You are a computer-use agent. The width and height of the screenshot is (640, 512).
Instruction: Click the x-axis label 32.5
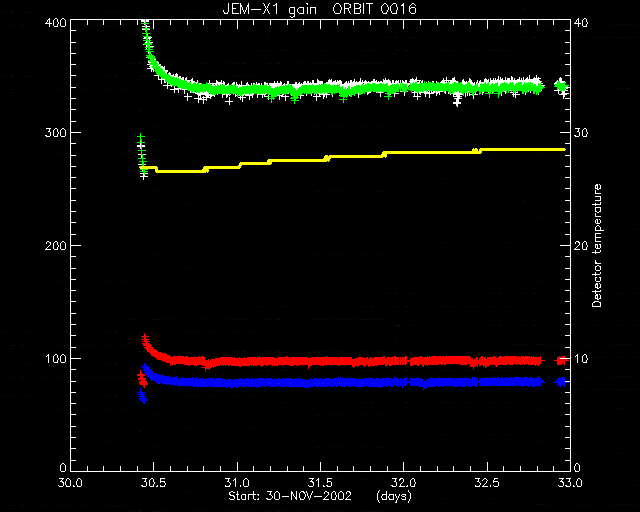coord(487,483)
